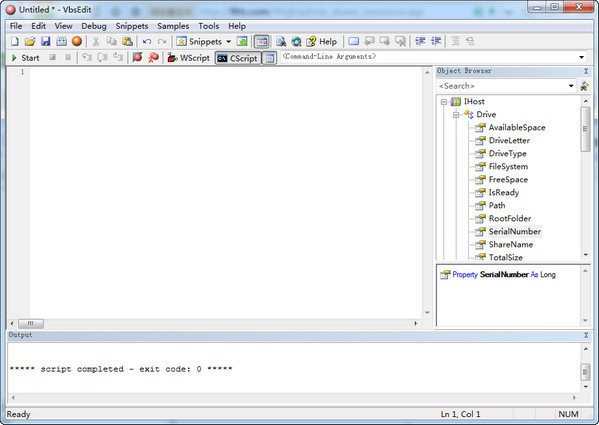
Task: Open a script with the folder icon
Action: 30,41
